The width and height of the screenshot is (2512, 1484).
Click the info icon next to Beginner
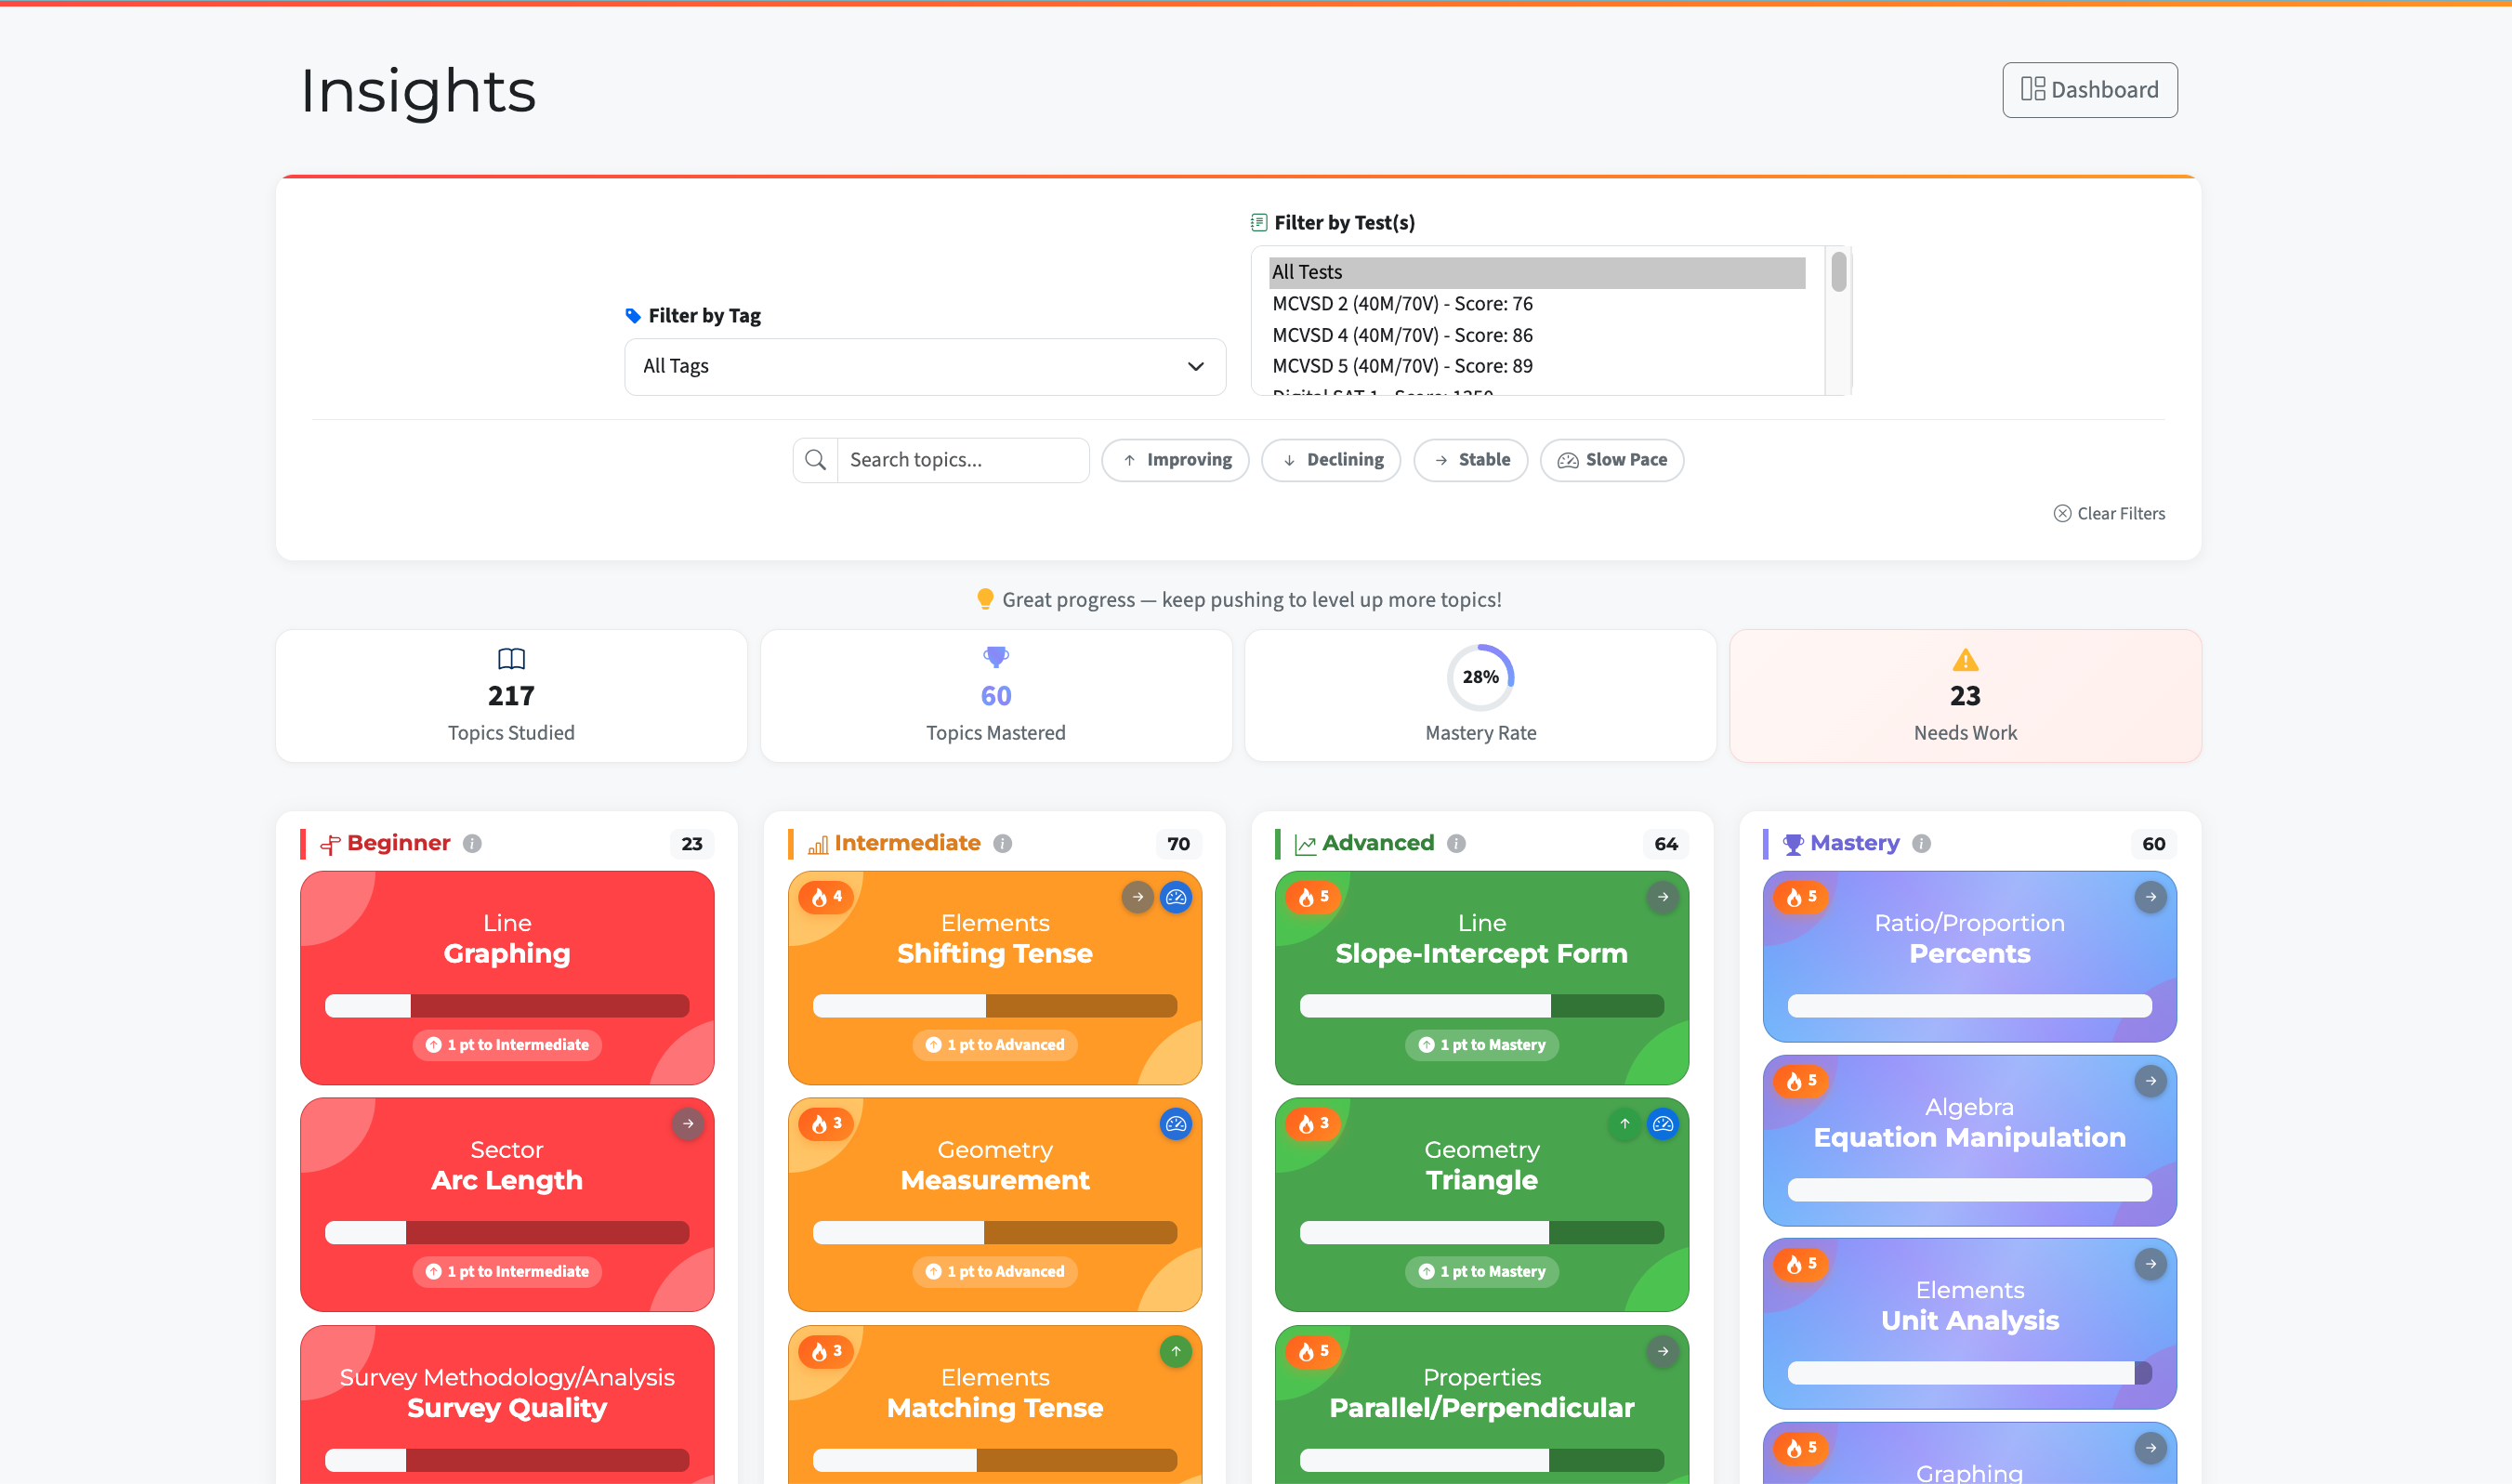[x=472, y=844]
